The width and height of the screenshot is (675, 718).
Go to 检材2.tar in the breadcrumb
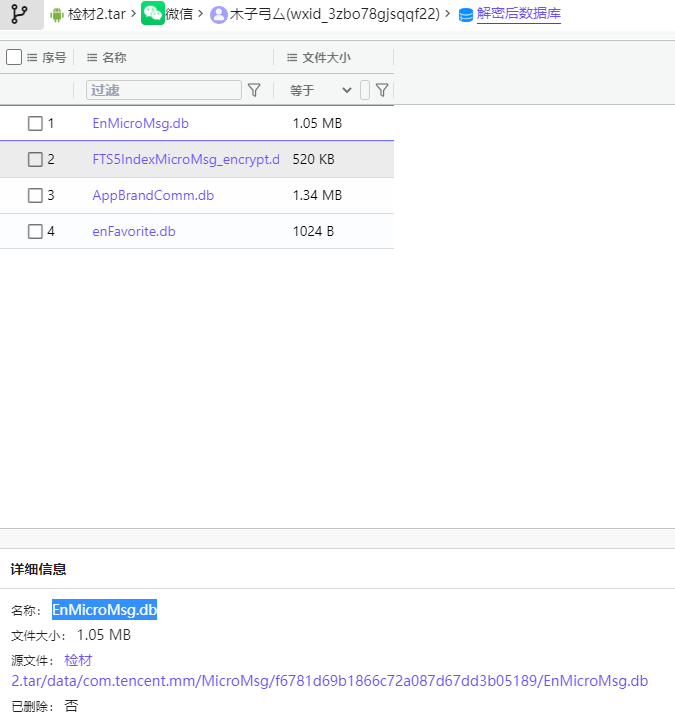(97, 14)
